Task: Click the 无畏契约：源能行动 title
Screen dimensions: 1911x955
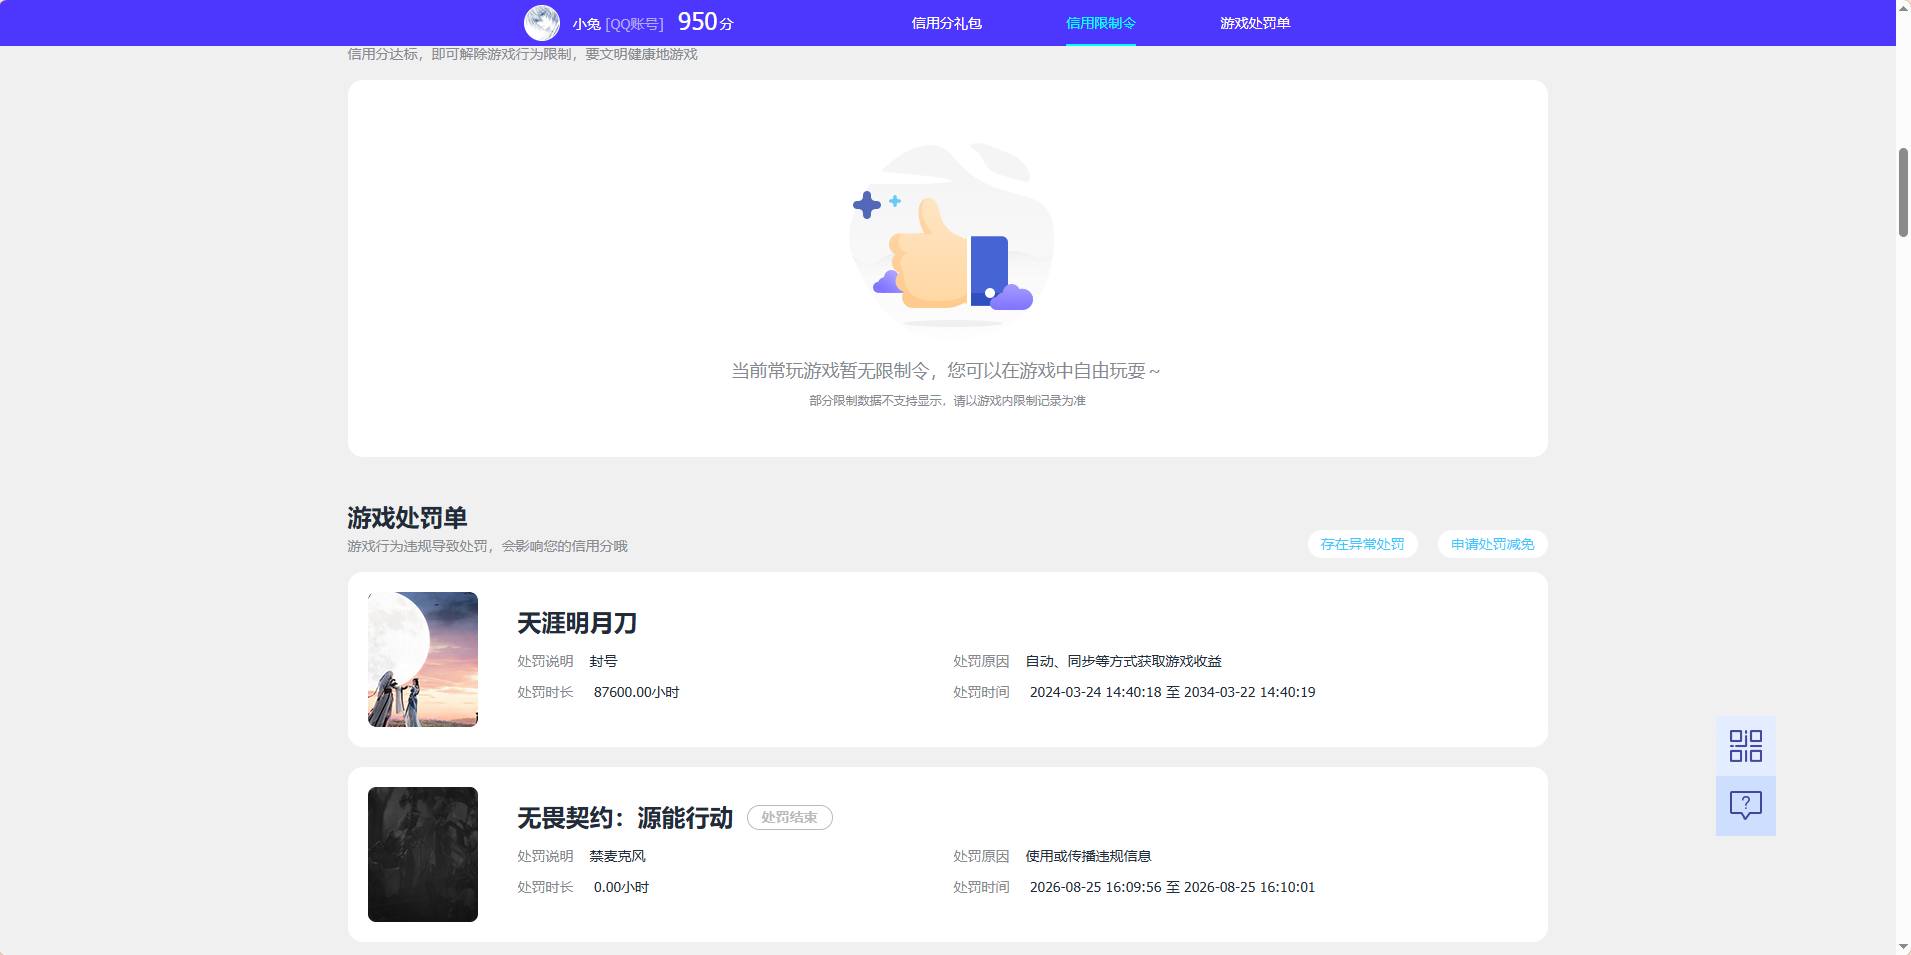Action: (x=625, y=818)
